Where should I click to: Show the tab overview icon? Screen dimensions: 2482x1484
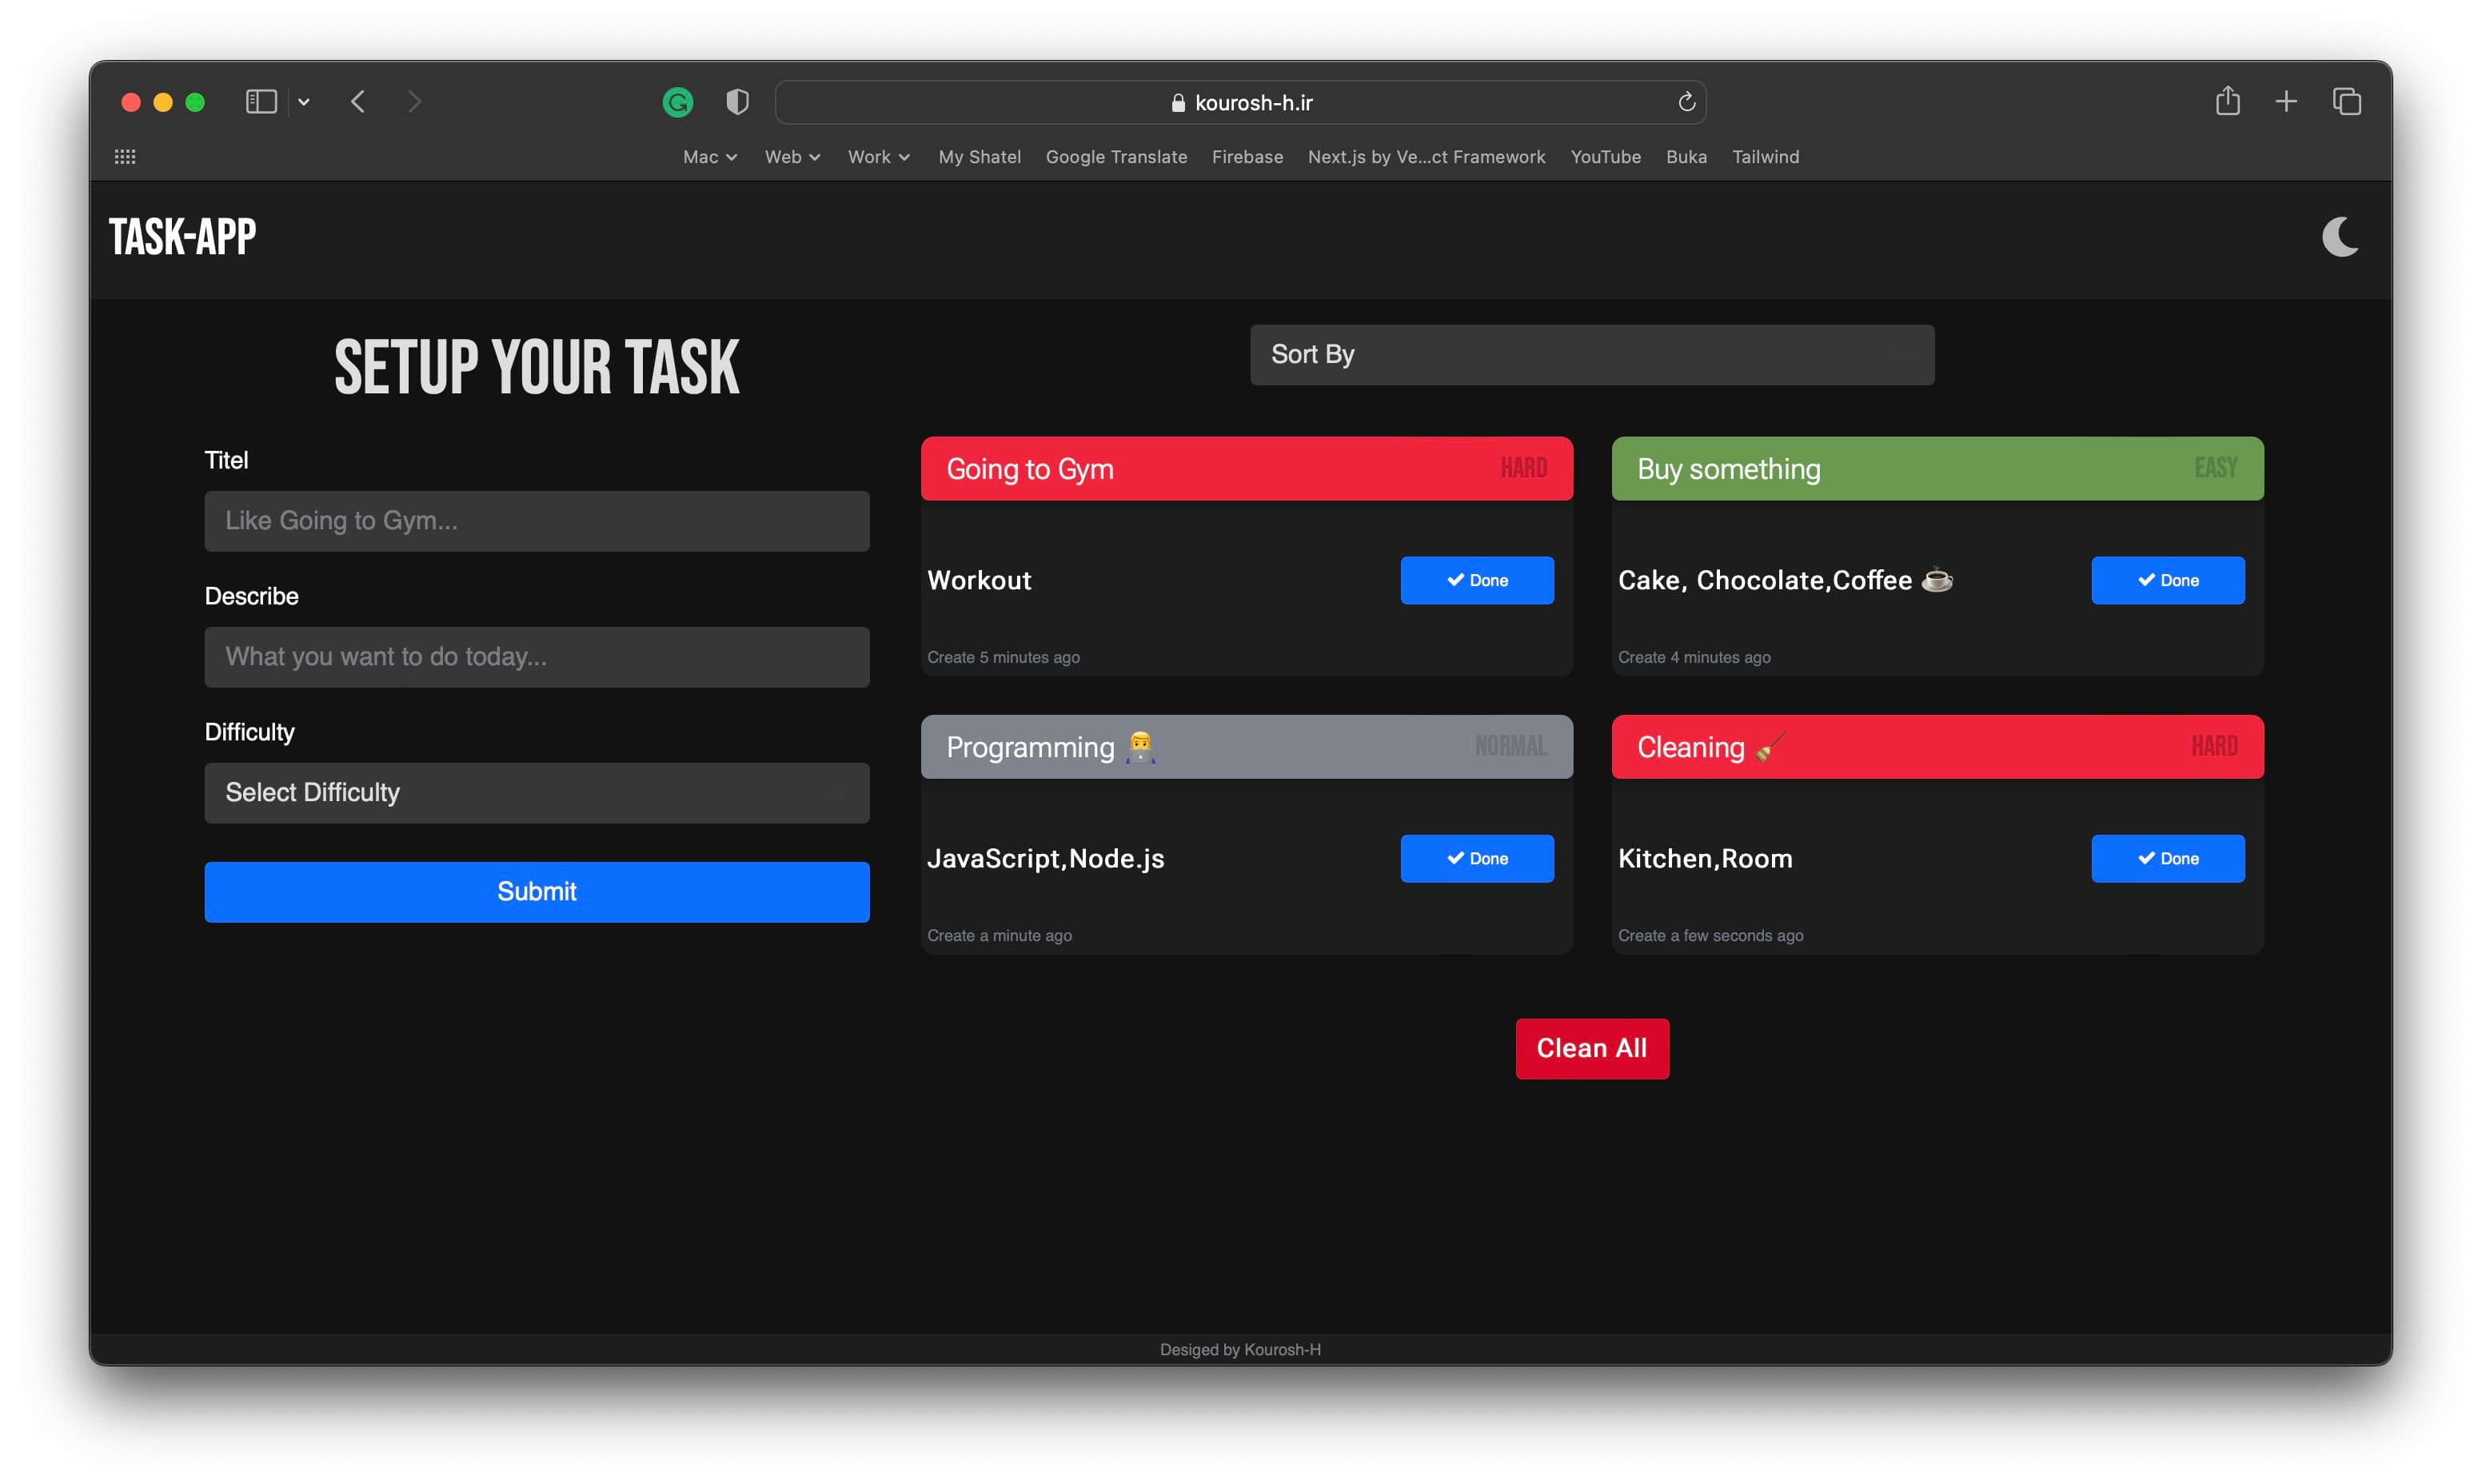pyautogui.click(x=2346, y=102)
